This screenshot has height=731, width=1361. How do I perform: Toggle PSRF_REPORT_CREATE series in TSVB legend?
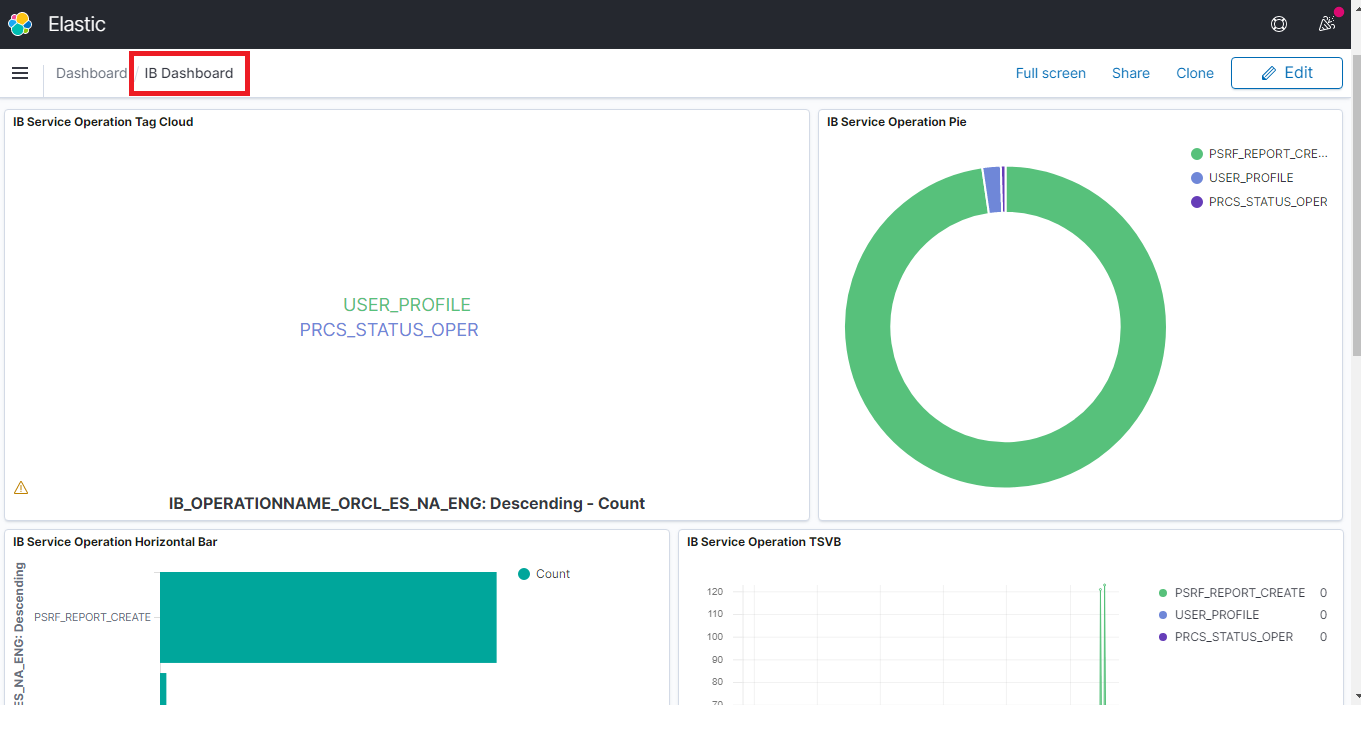tap(1239, 593)
